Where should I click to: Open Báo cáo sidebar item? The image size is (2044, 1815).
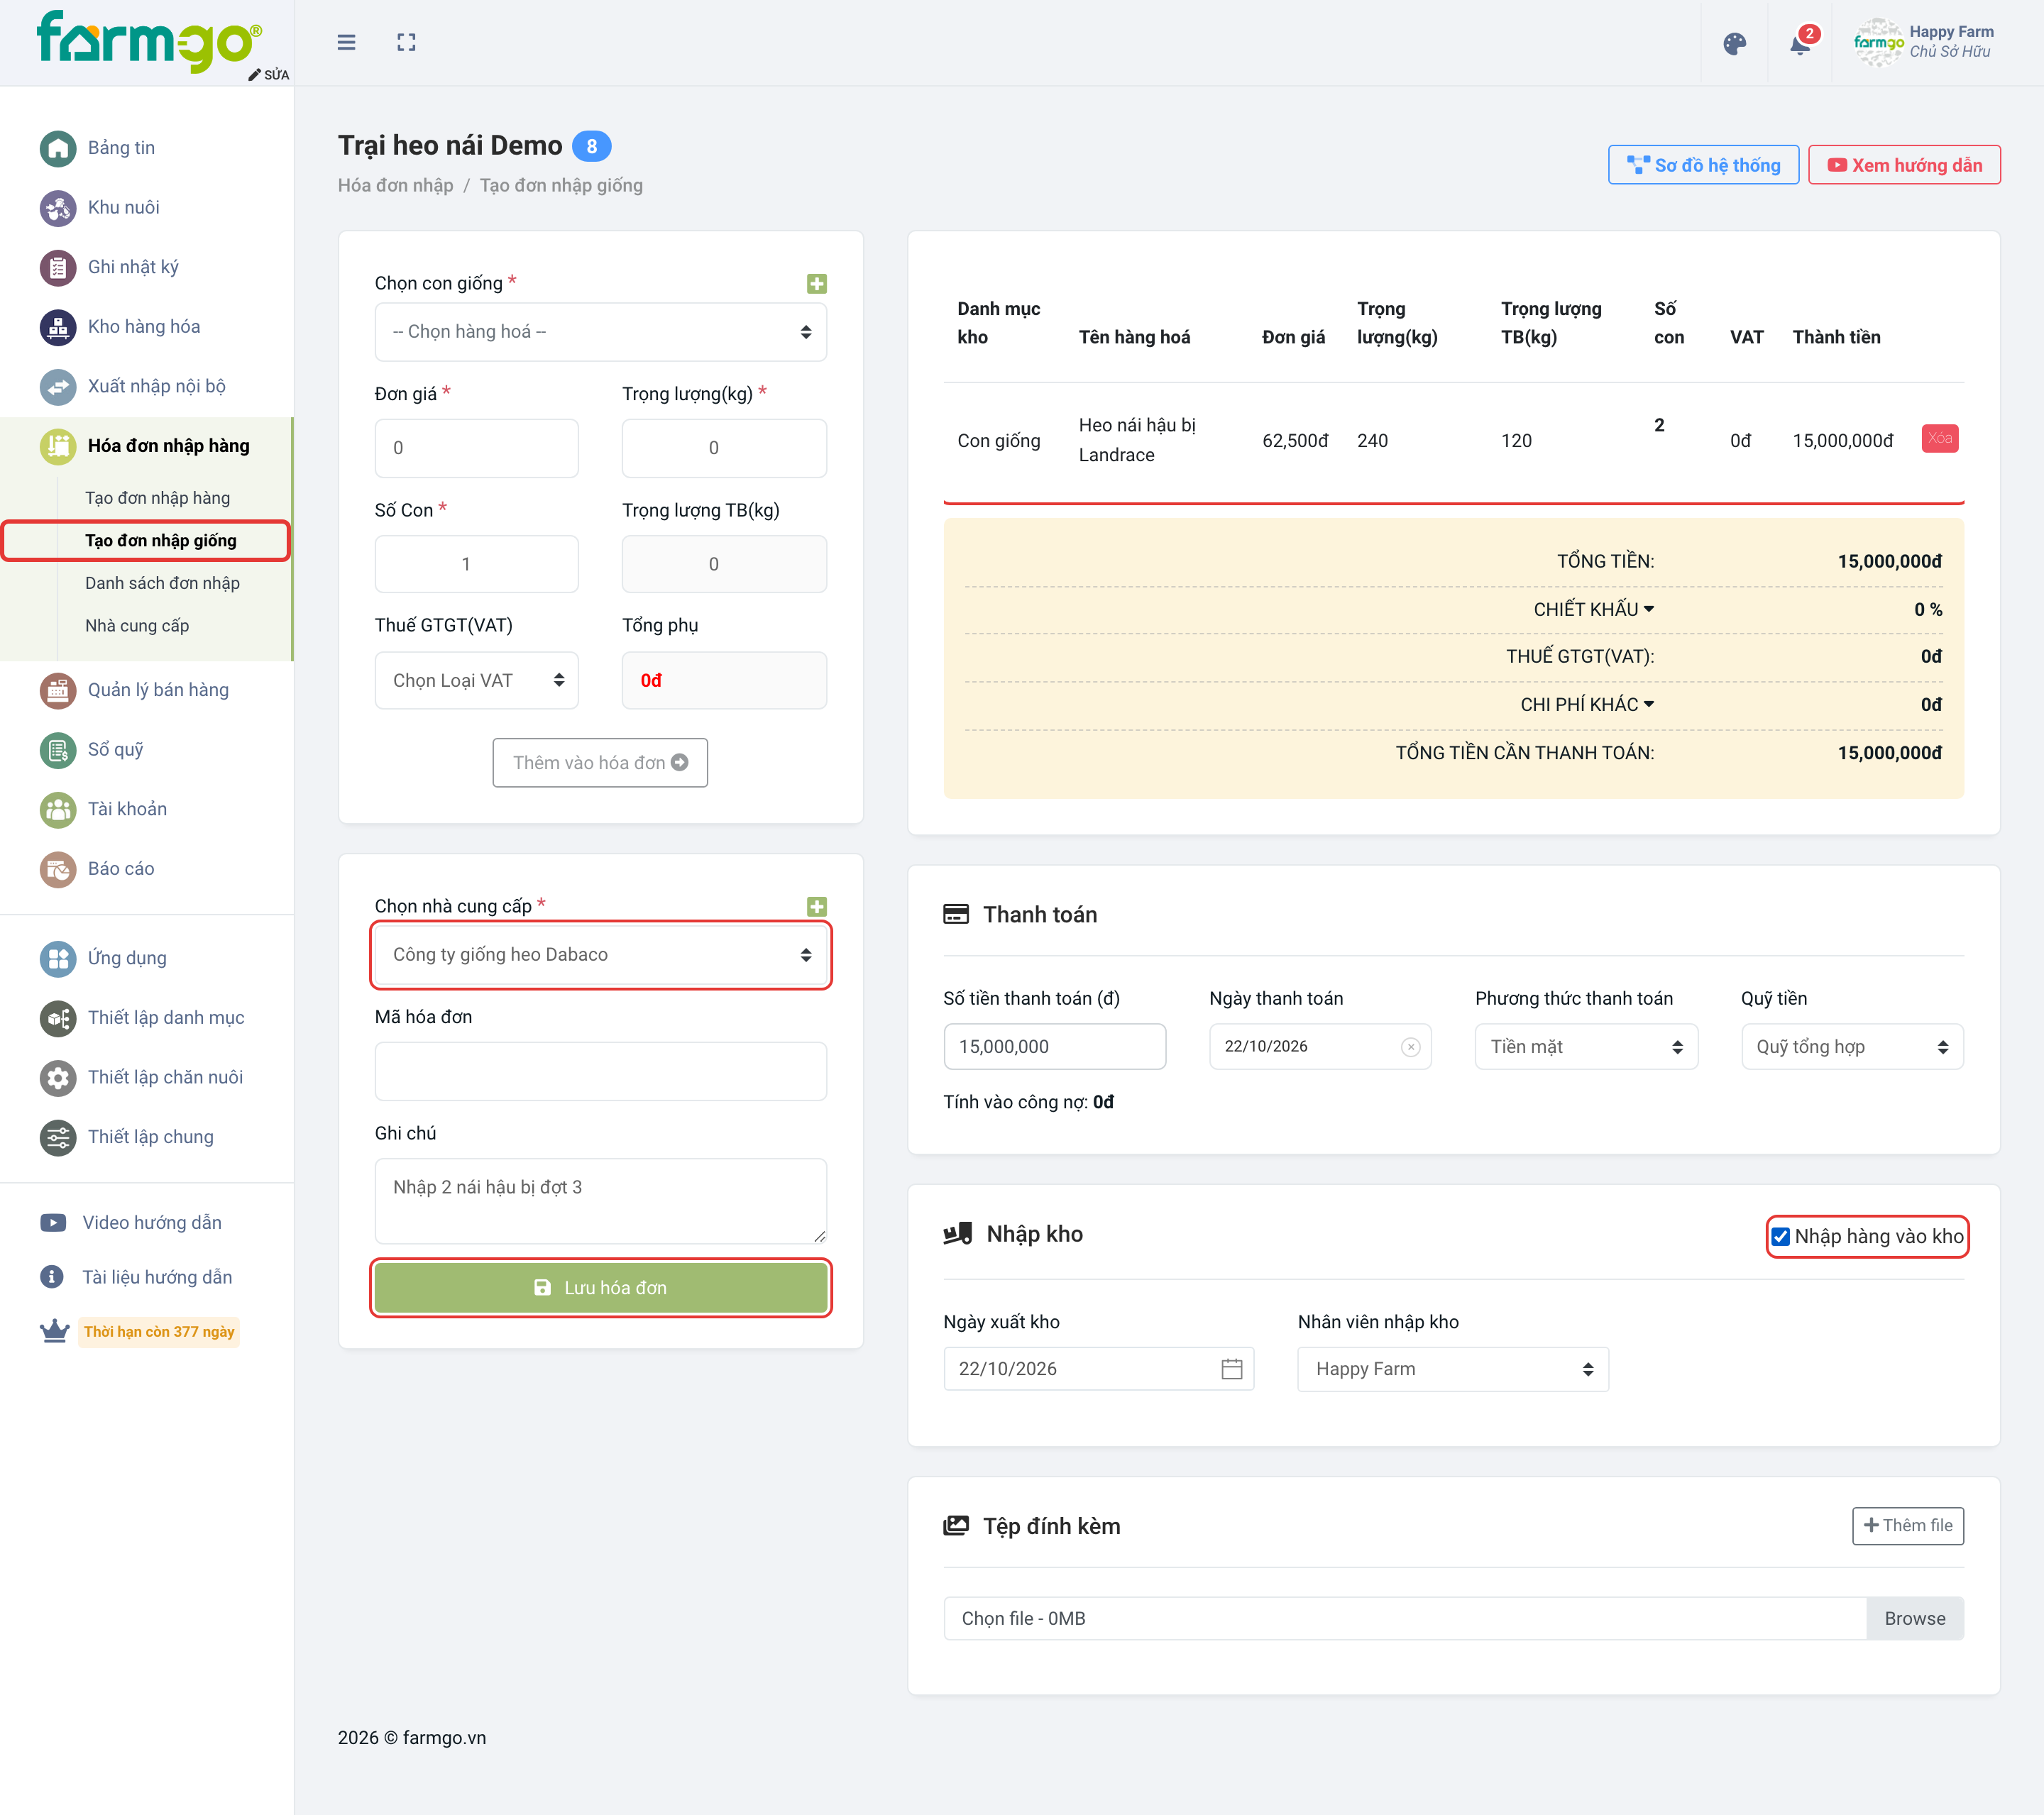tap(120, 869)
